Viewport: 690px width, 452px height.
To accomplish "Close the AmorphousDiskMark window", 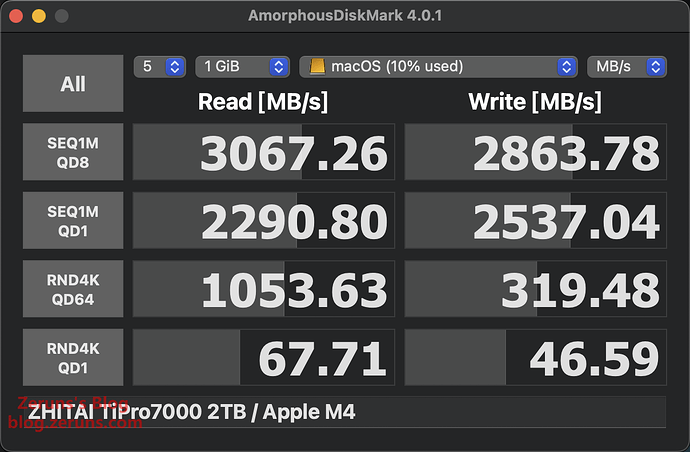I will (18, 17).
